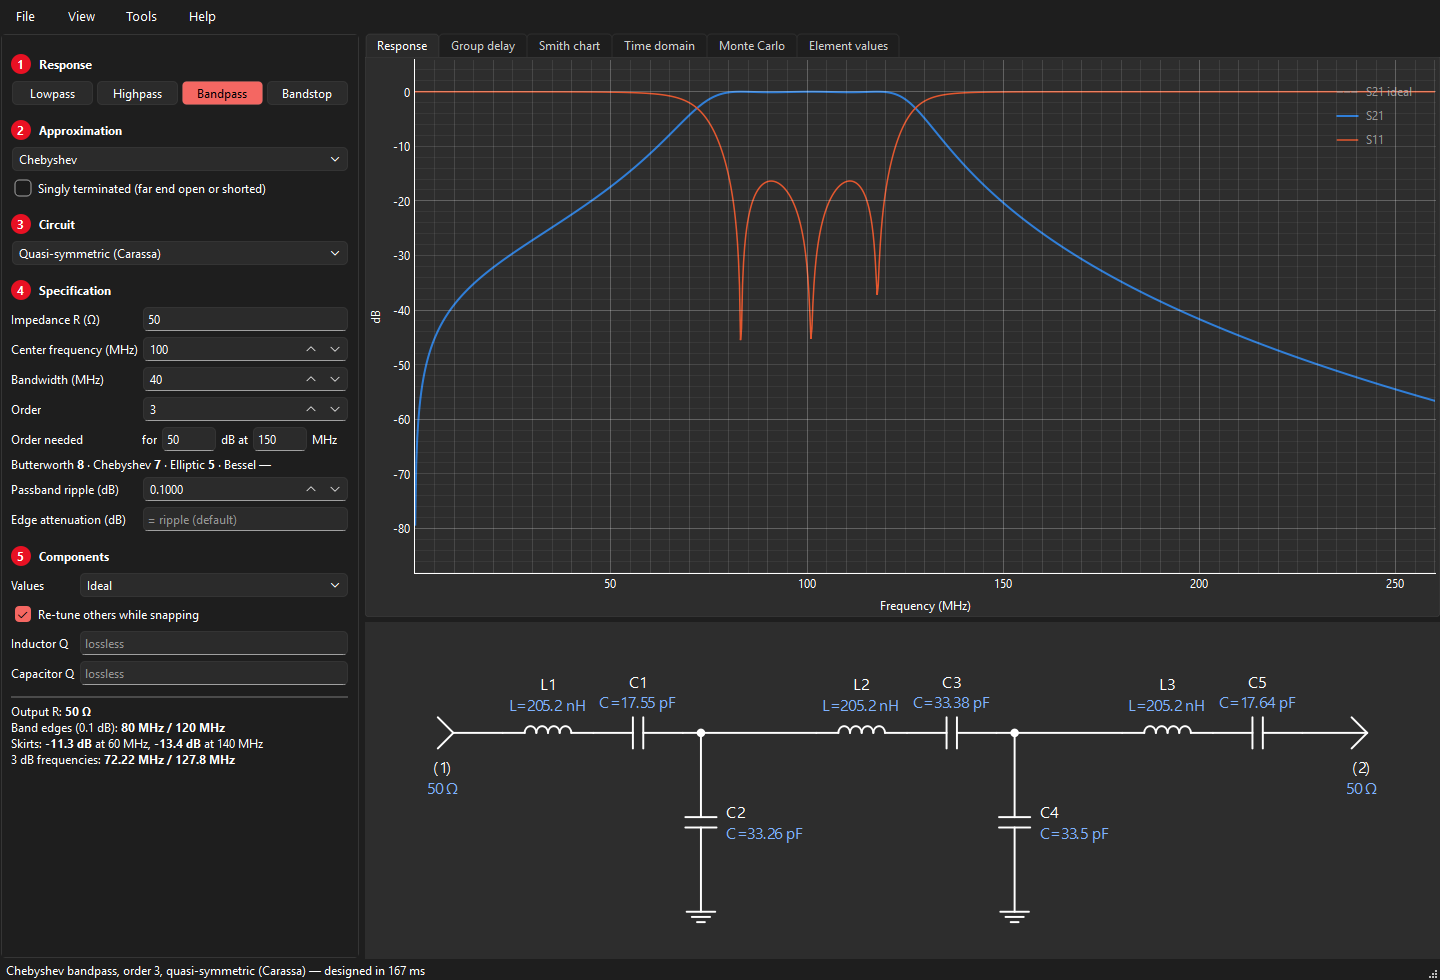
Task: Raise the filter Order with up arrow
Action: click(x=311, y=409)
